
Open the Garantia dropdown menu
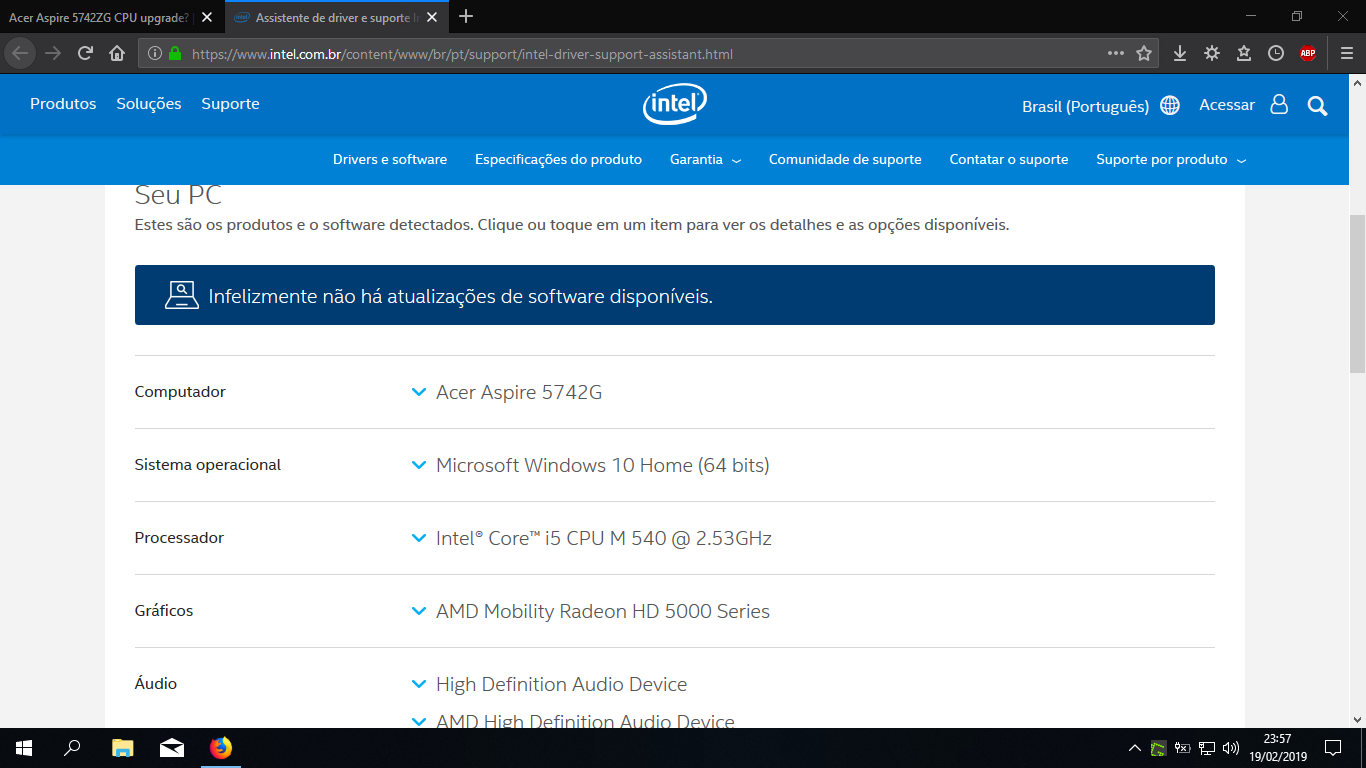click(x=705, y=160)
